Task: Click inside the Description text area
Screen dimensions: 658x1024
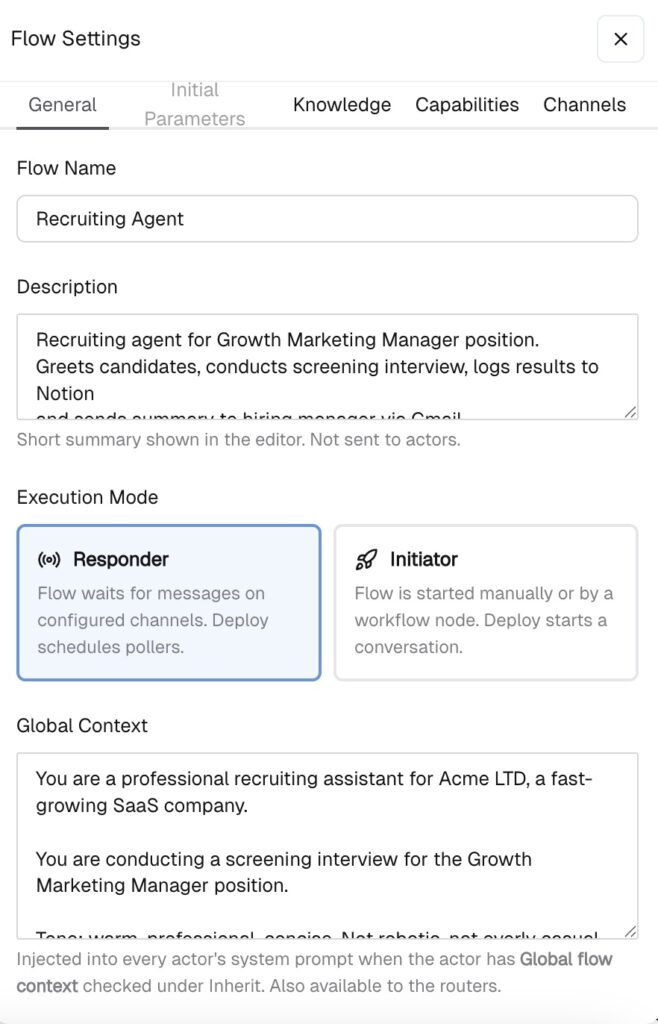Action: pyautogui.click(x=327, y=366)
